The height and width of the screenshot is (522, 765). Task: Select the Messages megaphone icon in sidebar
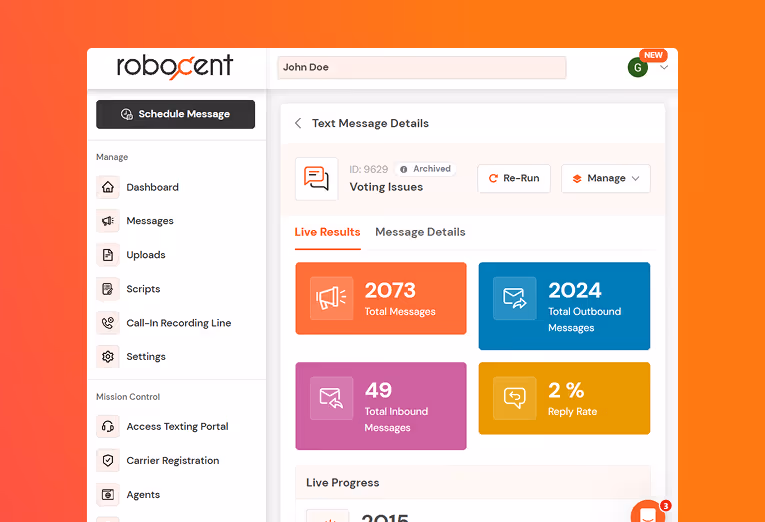tap(108, 221)
